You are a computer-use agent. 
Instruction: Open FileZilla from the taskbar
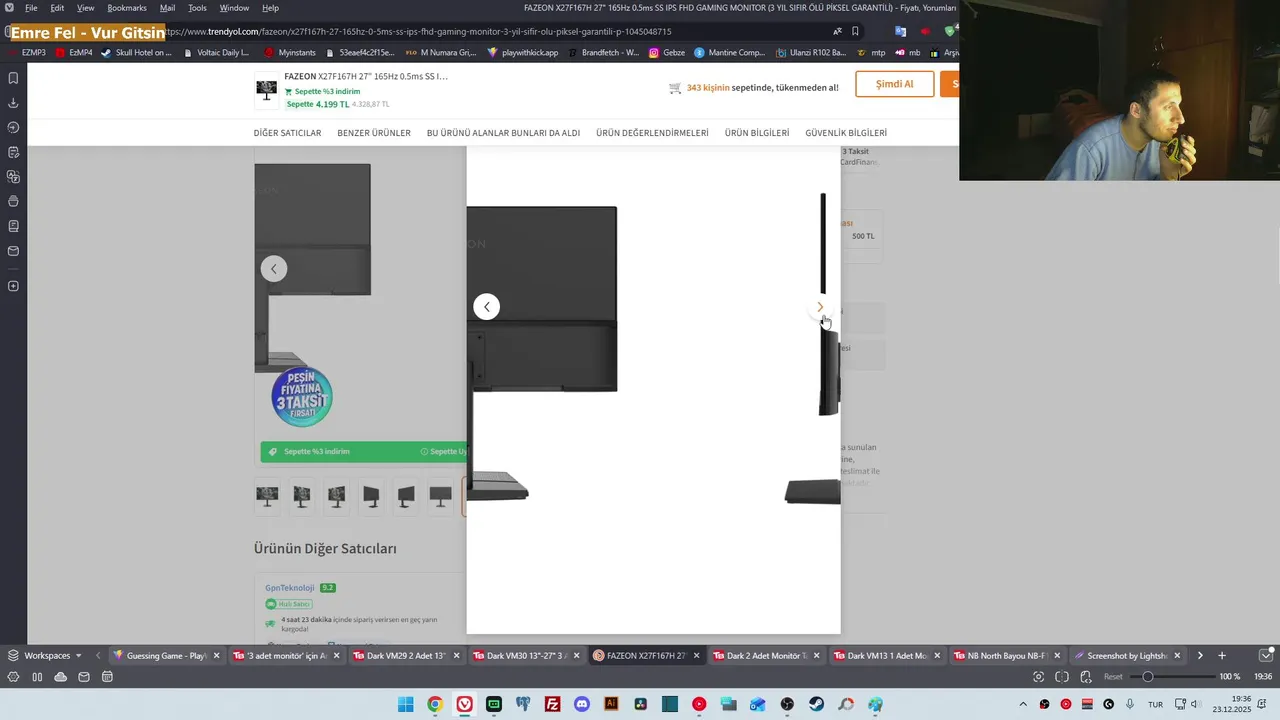pos(552,704)
